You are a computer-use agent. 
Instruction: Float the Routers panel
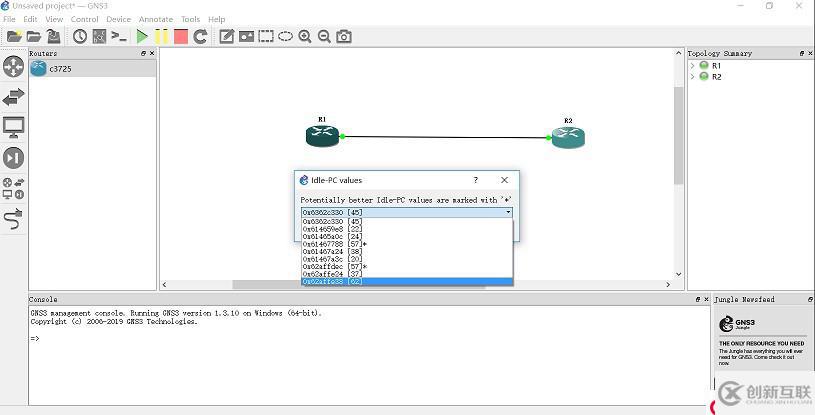[143, 53]
